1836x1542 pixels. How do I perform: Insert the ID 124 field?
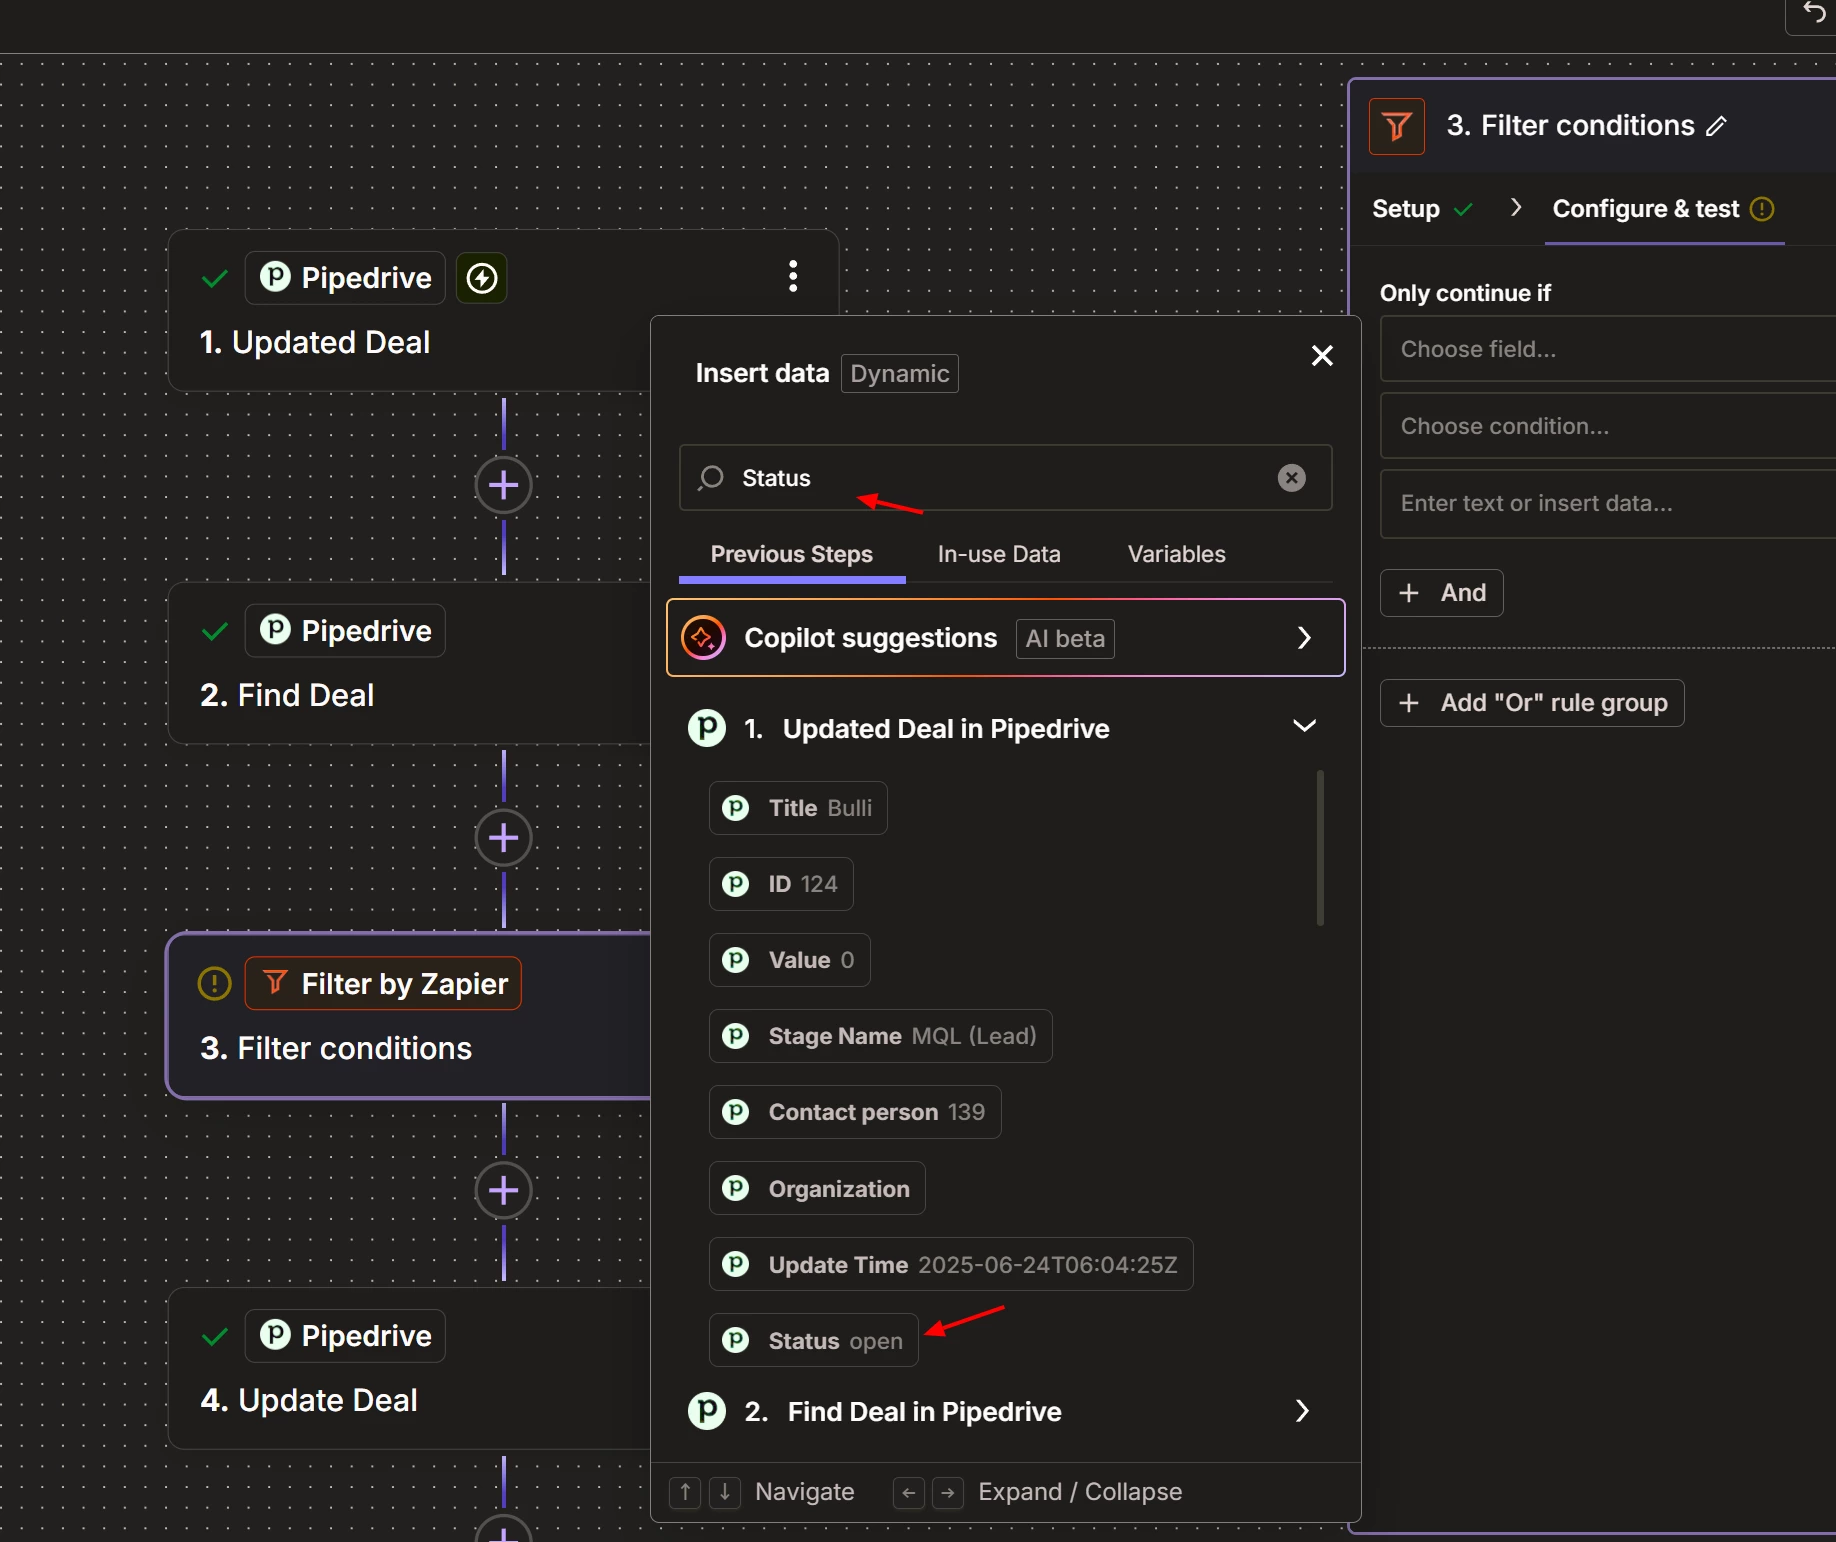781,884
